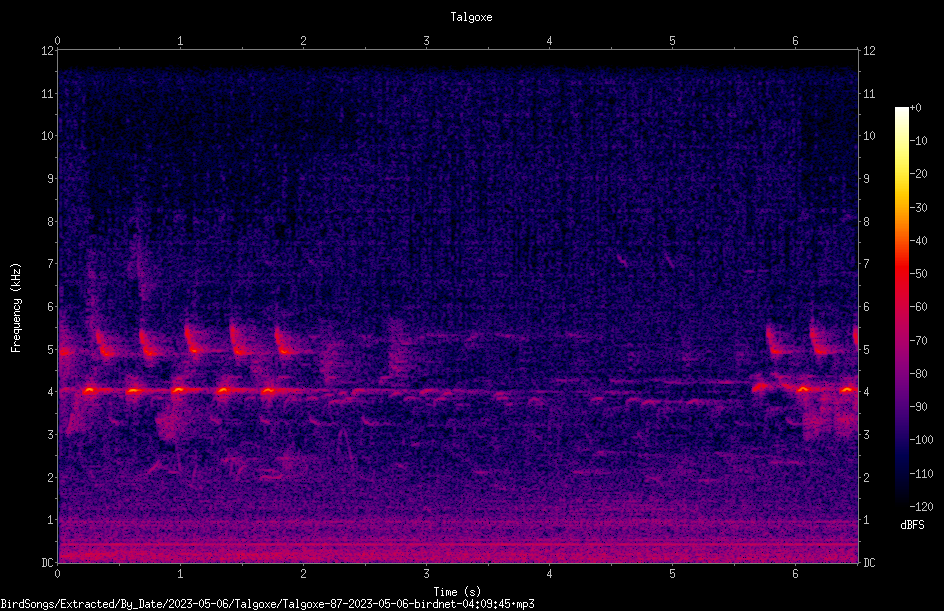
Task: Click the Talgoxe title at top
Action: coord(471,17)
